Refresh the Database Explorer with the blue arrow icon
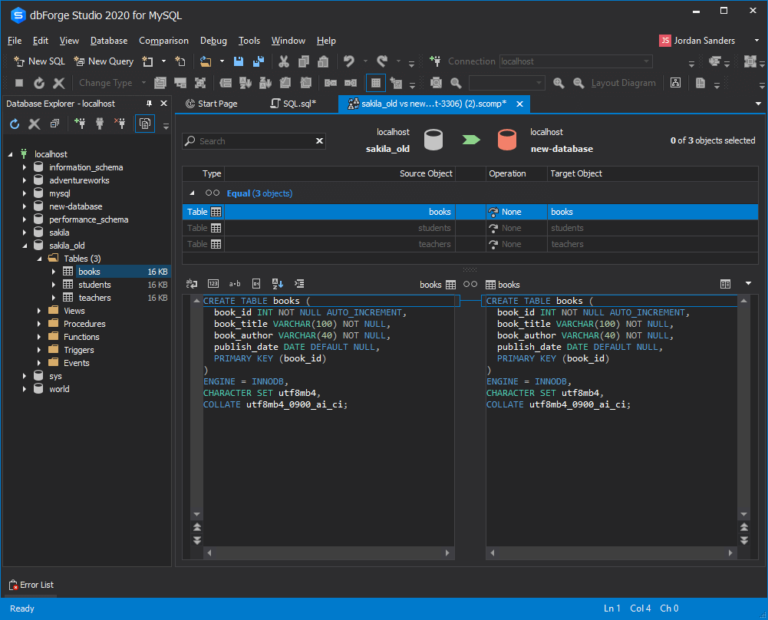 pos(15,124)
